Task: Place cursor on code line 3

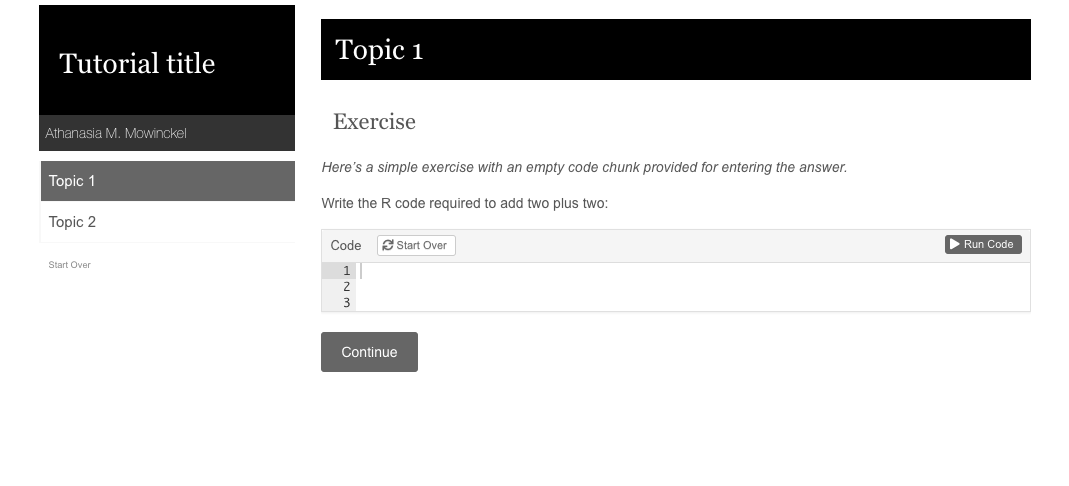Action: 693,303
